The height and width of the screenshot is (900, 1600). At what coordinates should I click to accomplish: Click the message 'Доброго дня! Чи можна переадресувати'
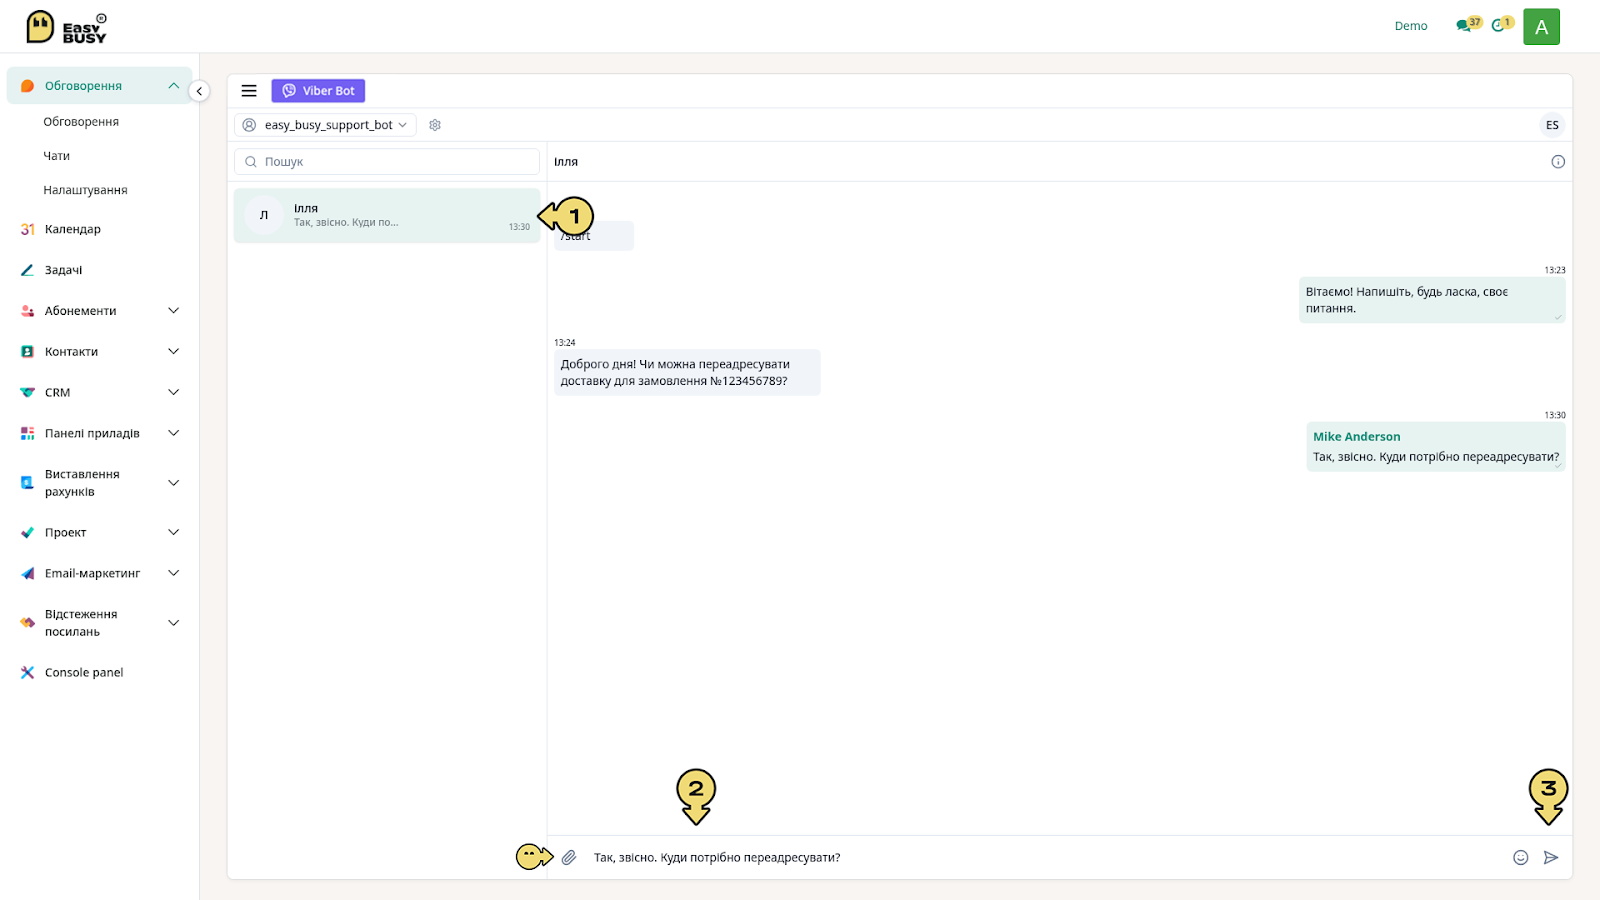point(687,373)
